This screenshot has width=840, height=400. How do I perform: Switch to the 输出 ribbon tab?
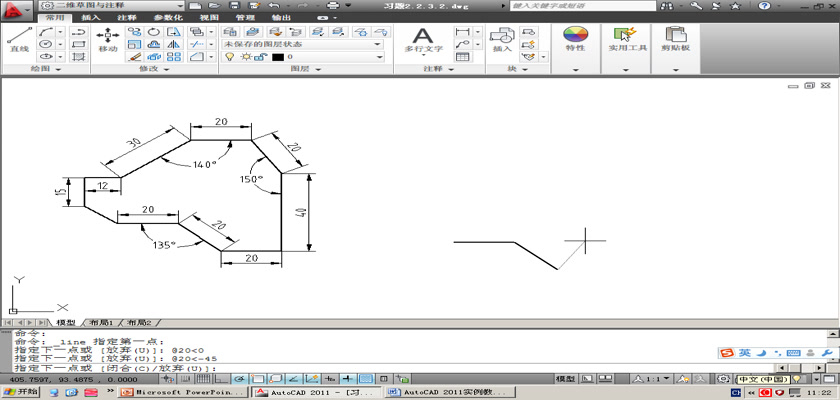(x=281, y=18)
